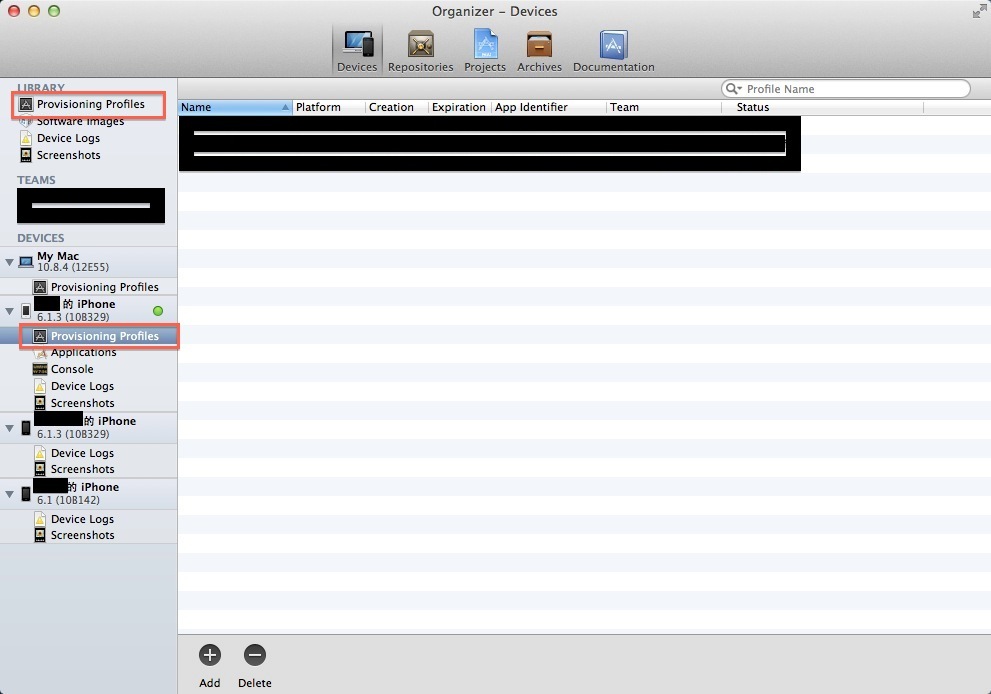Open Device Logs below Console
The image size is (991, 694).
click(82, 386)
